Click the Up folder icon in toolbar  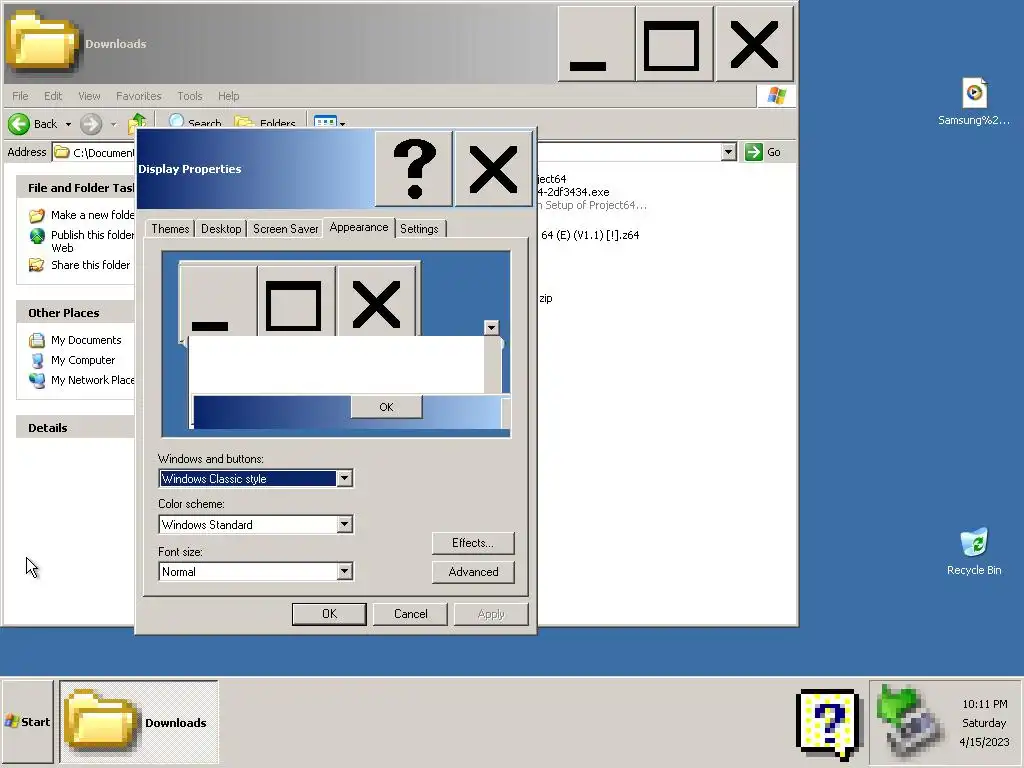(136, 123)
